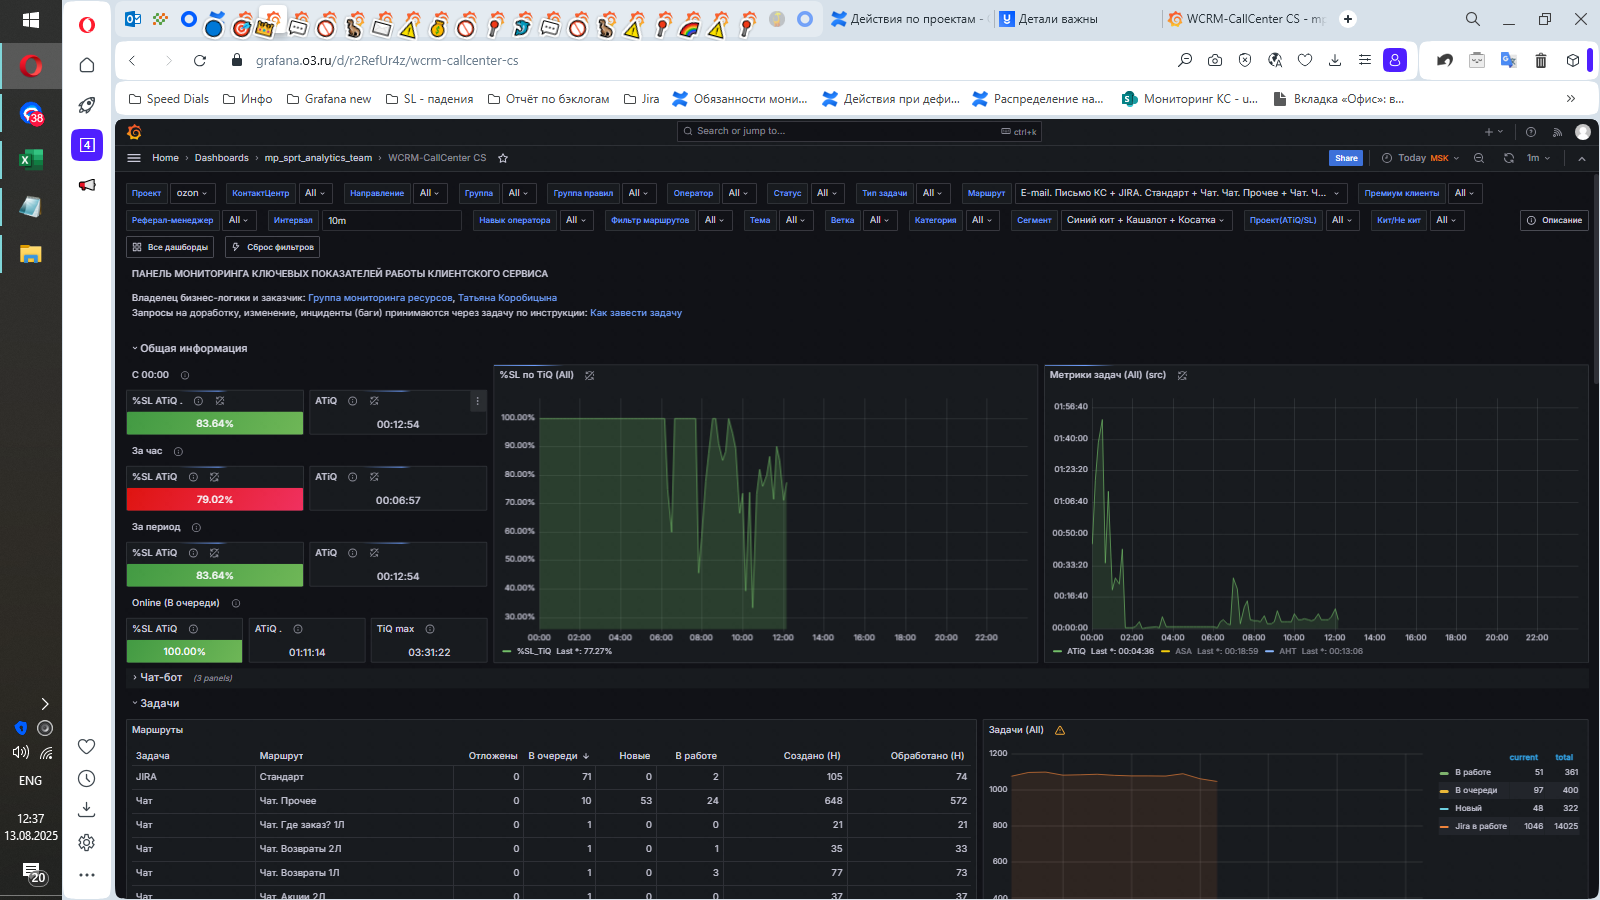1600x900 pixels.
Task: Open Татьяна Коробицына link
Action: click(x=507, y=298)
